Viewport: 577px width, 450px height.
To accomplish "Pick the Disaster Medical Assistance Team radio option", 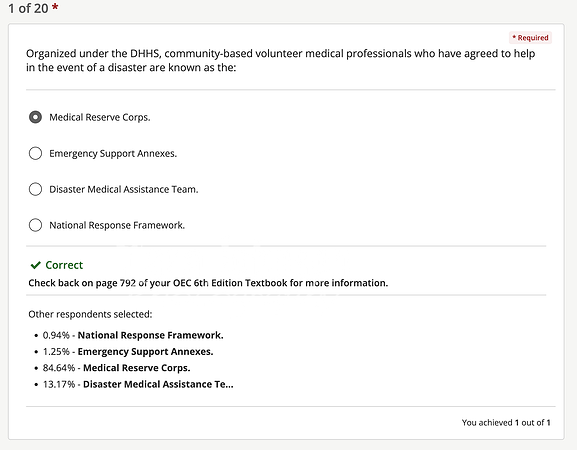I will (x=35, y=189).
